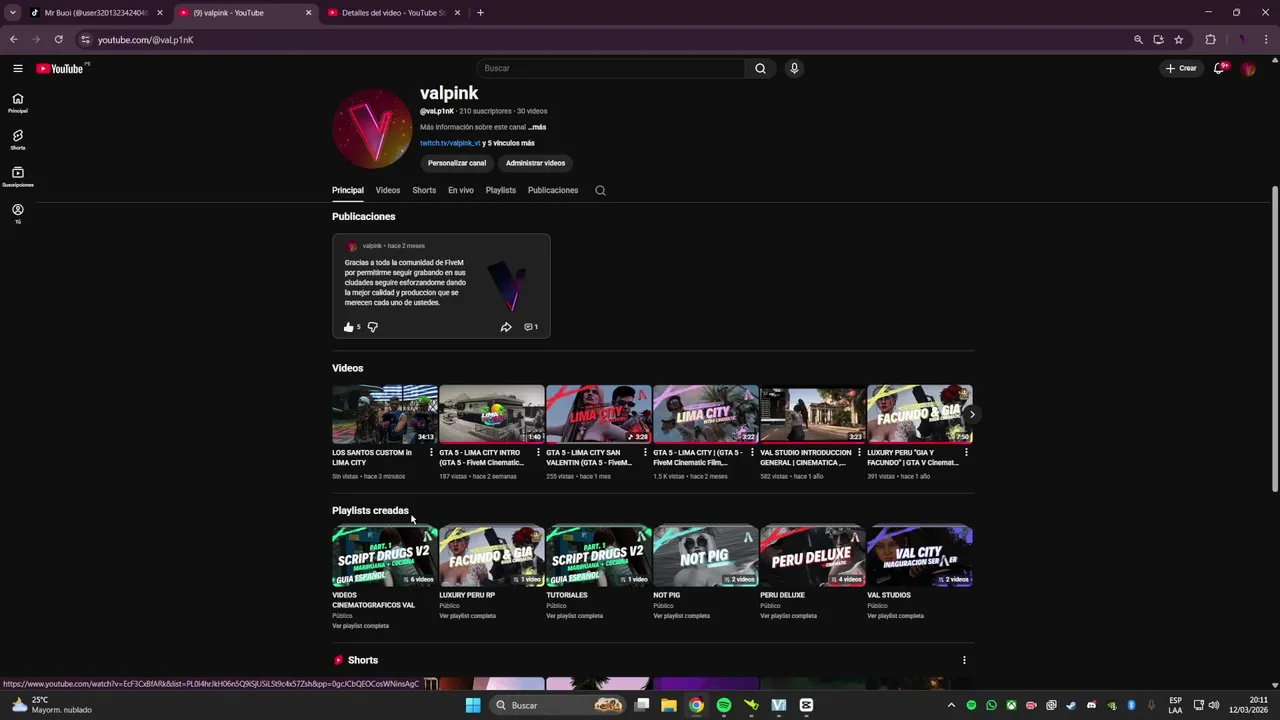The image size is (1280, 720).
Task: Open the weather widget on taskbar
Action: click(52, 705)
